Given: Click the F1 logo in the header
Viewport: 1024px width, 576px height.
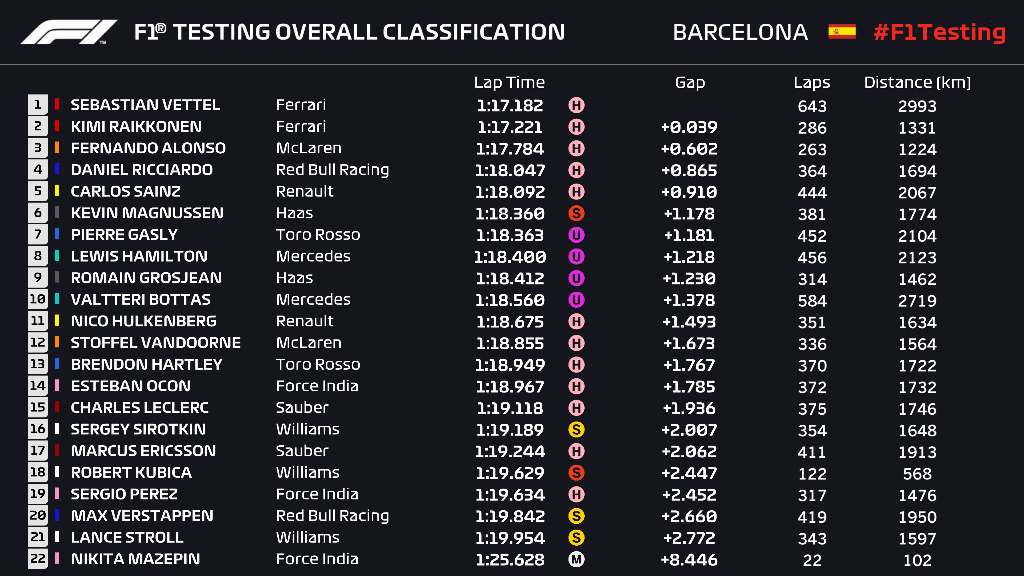Looking at the screenshot, I should (x=68, y=32).
